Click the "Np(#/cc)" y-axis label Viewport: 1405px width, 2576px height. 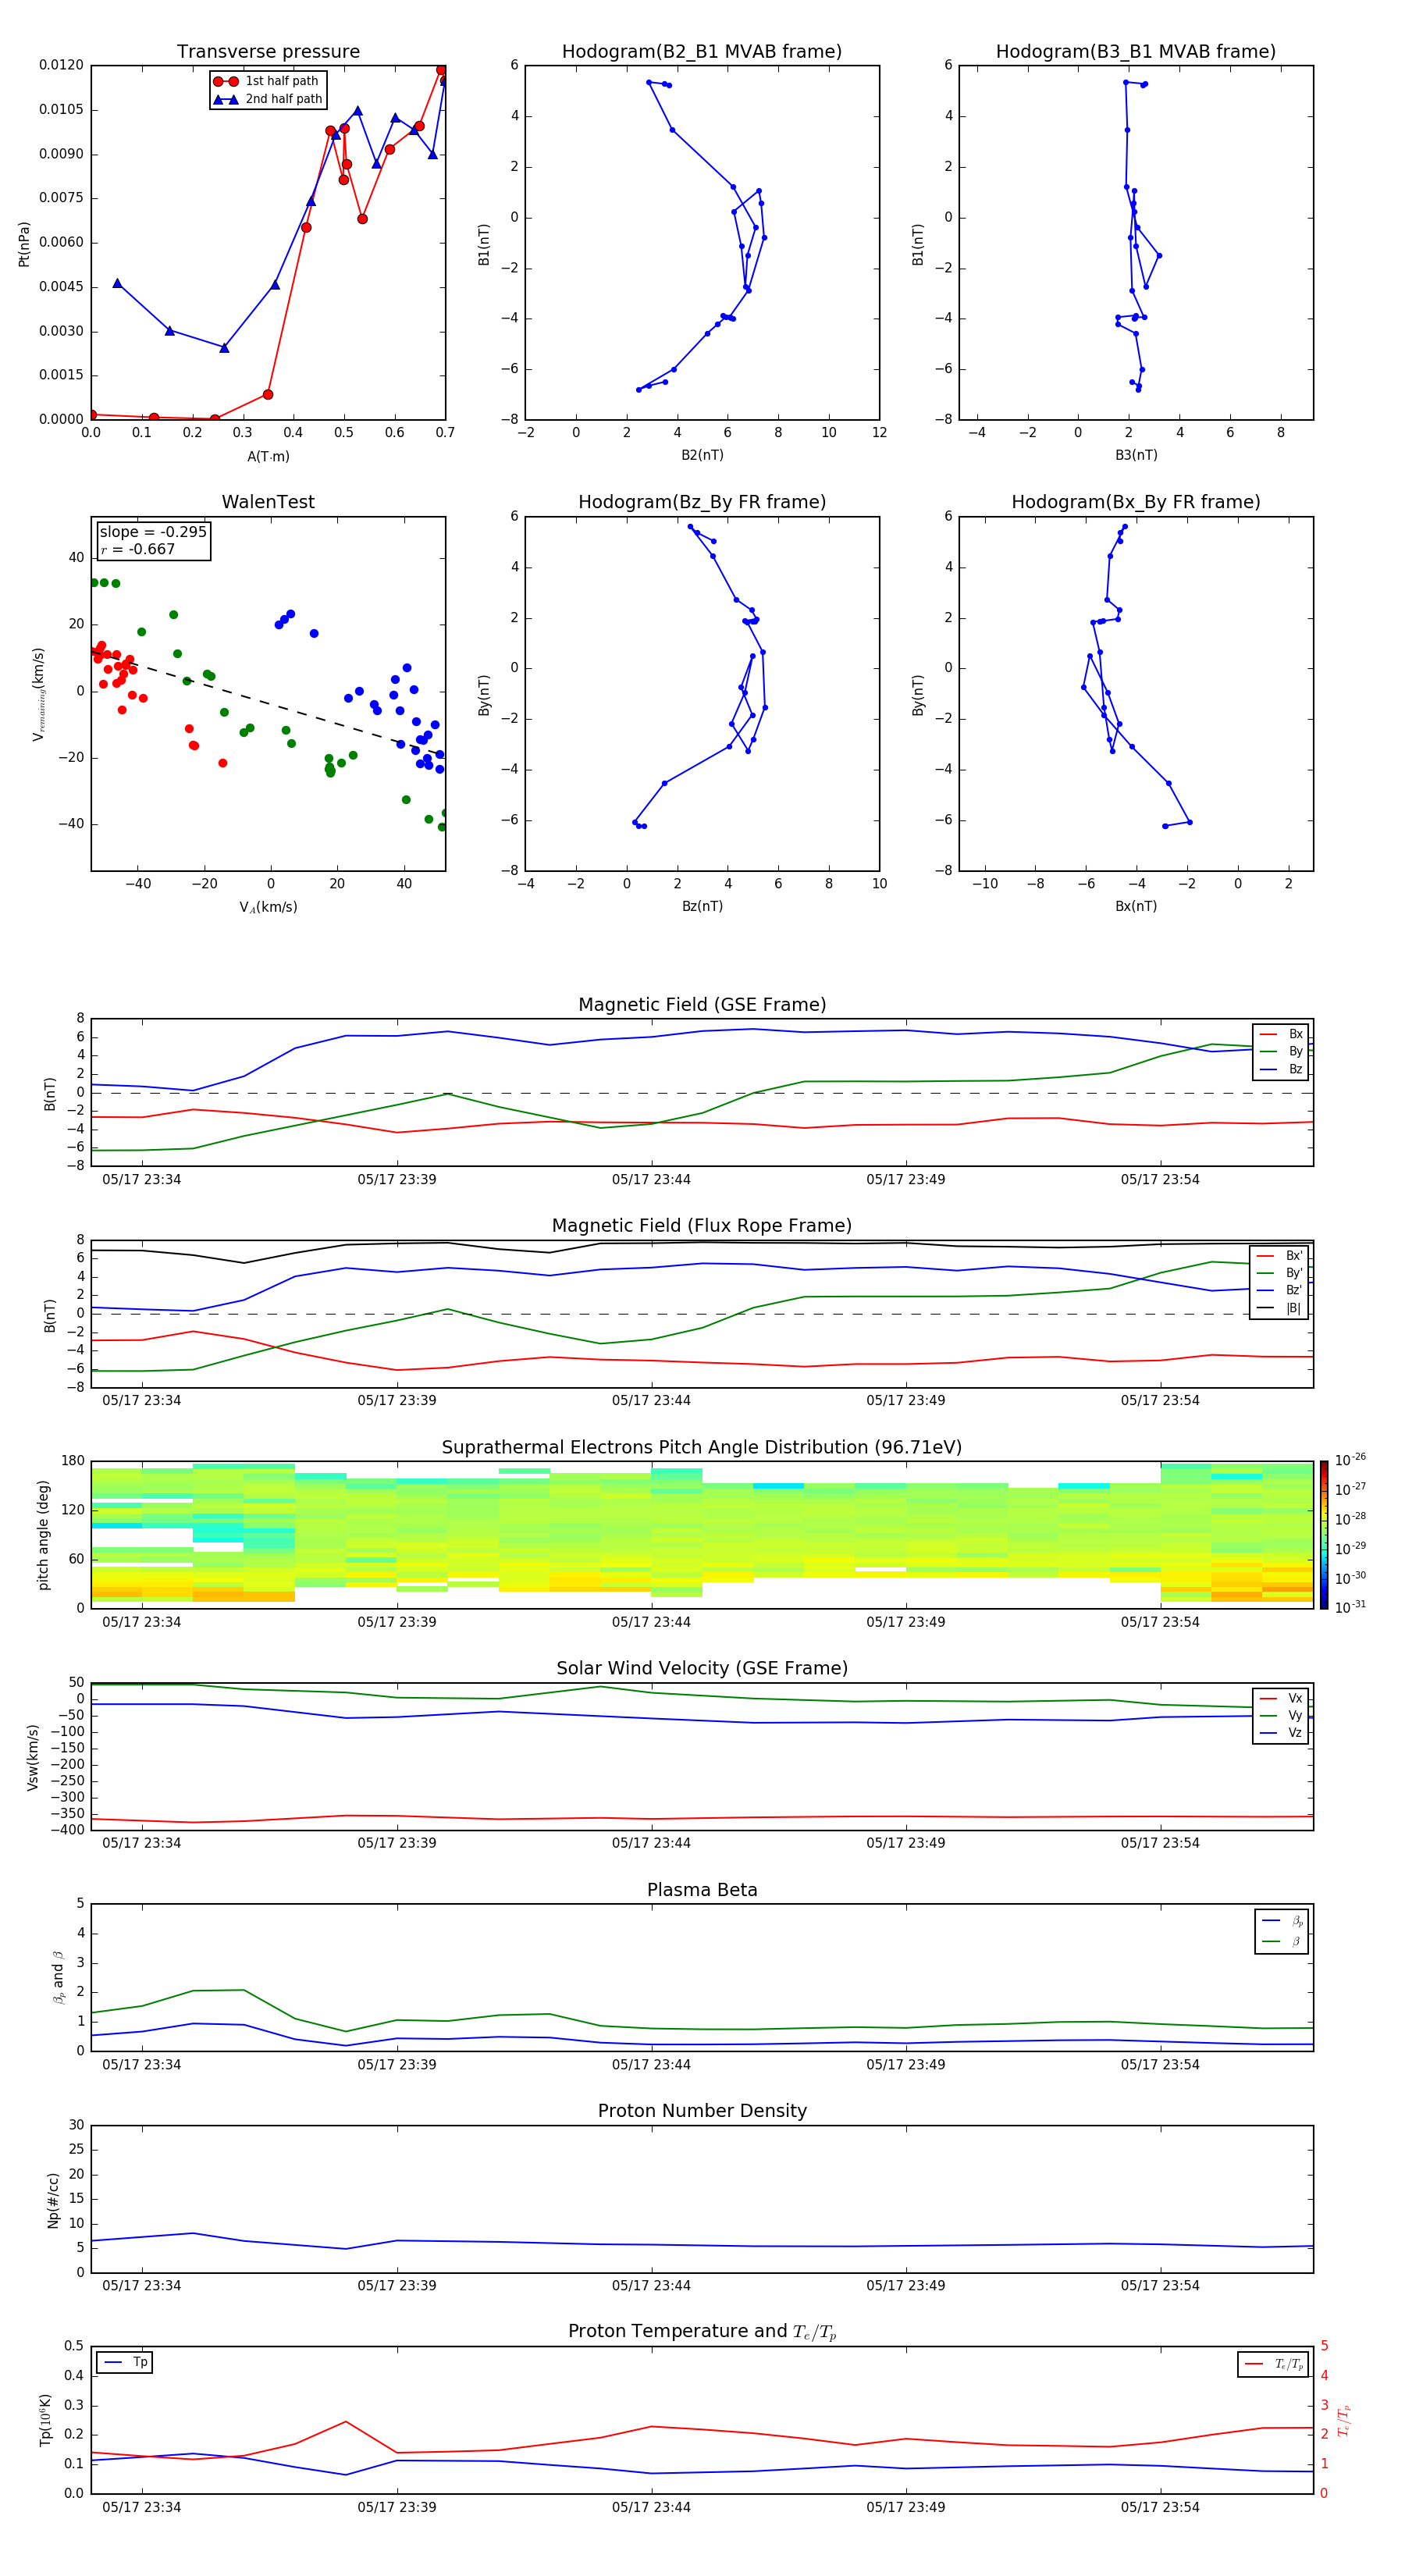tap(54, 2200)
